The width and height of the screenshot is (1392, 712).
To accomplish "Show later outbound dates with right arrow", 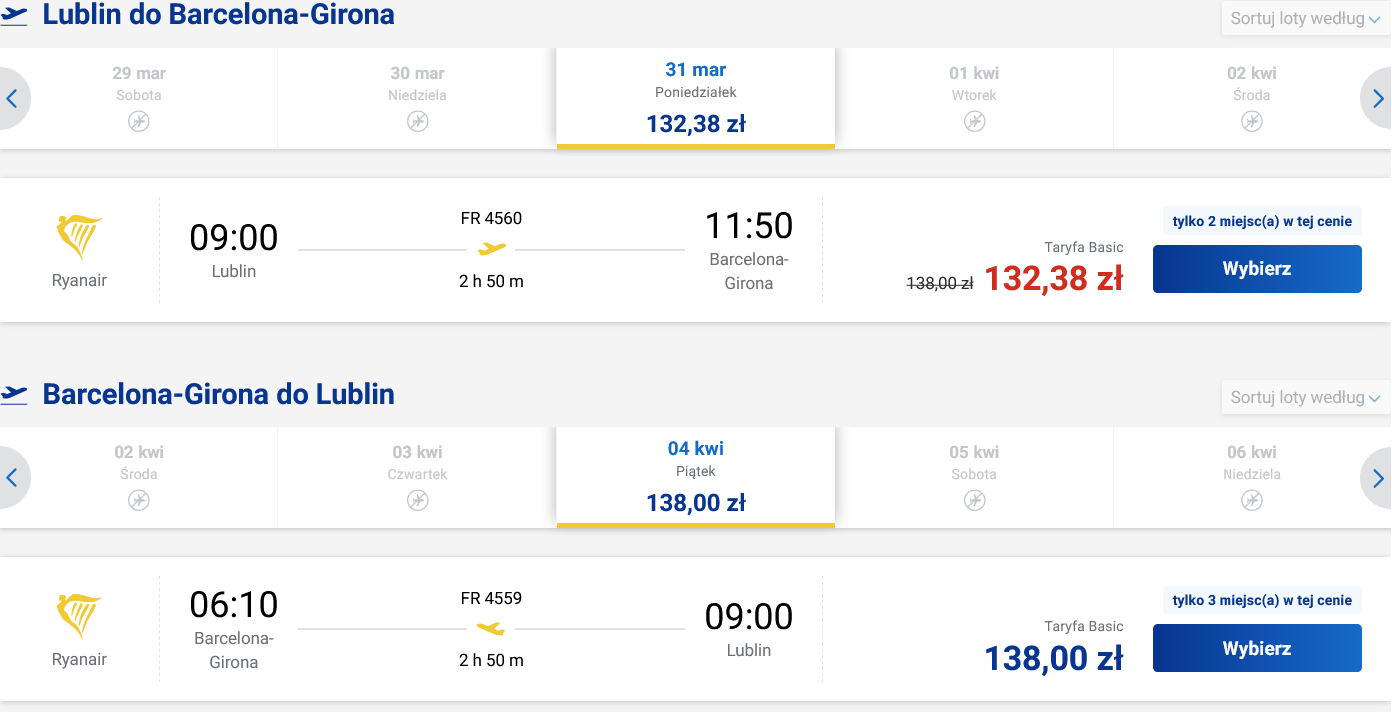I will 1377,98.
